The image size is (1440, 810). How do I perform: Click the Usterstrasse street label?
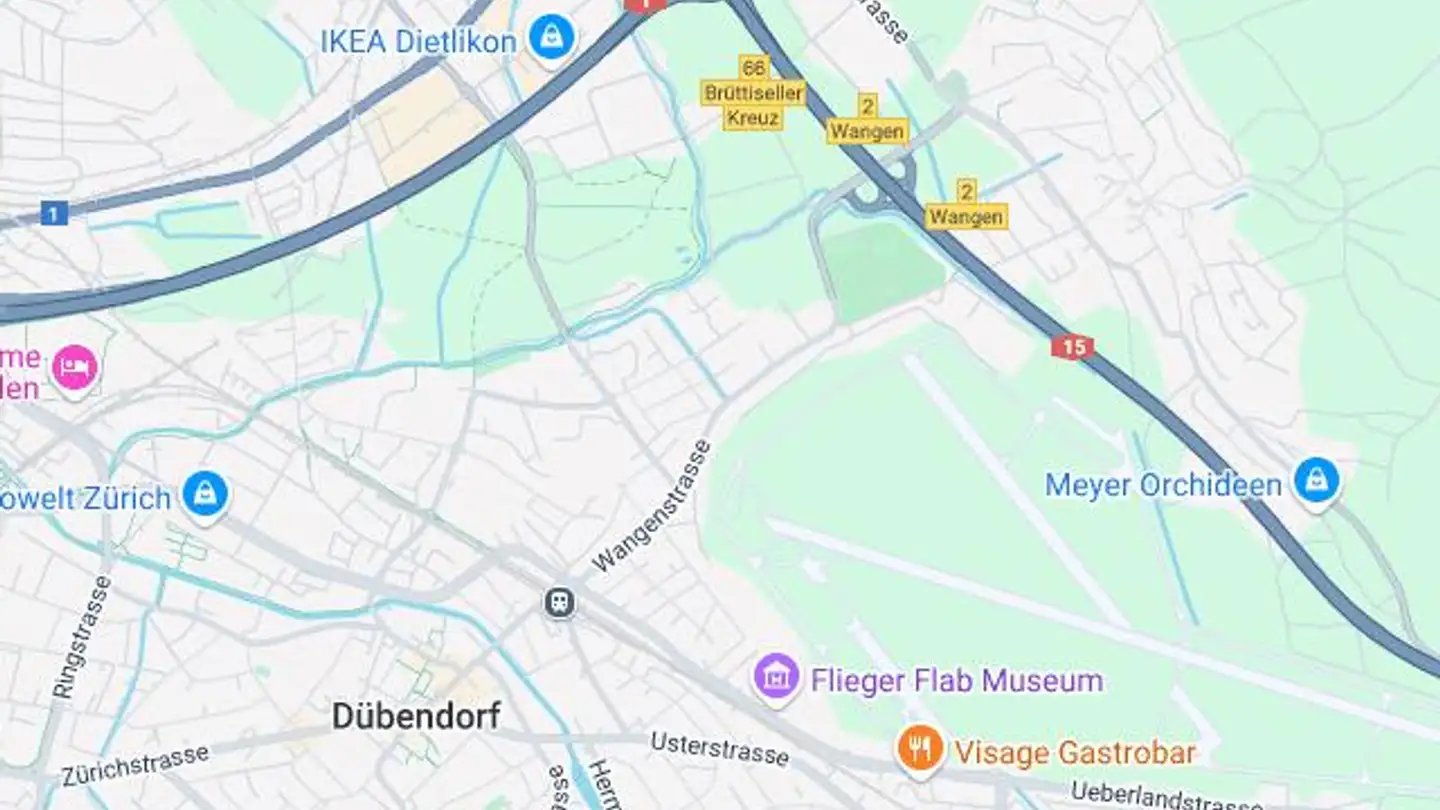coord(720,749)
